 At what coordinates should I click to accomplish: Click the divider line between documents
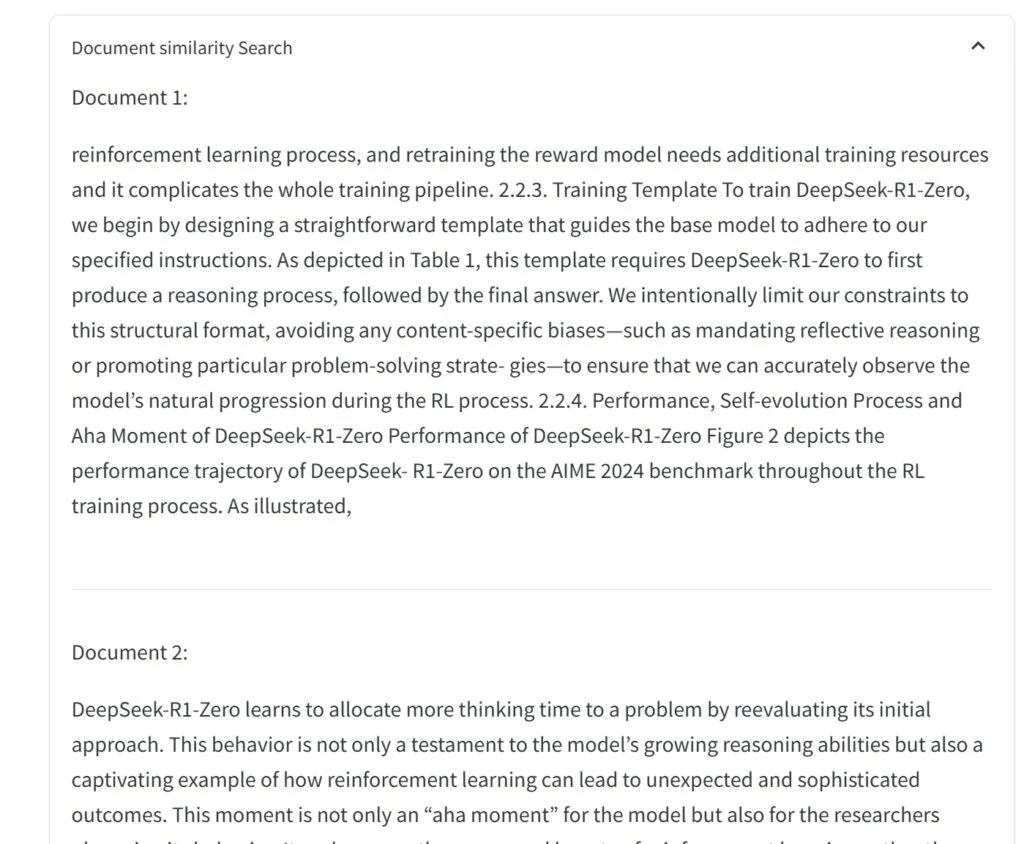(531, 589)
